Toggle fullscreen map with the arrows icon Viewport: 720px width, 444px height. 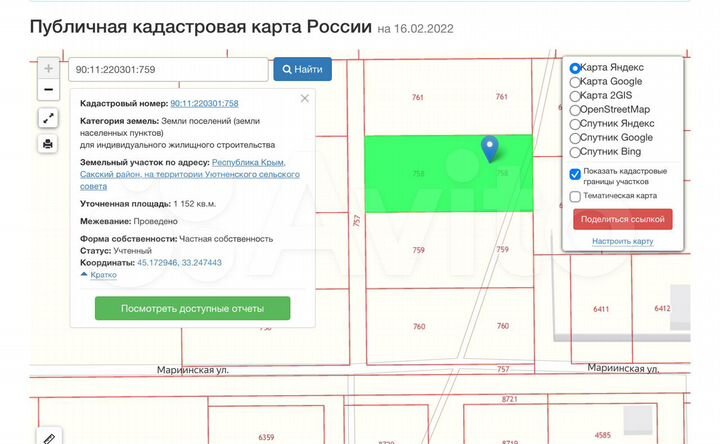coord(48,118)
